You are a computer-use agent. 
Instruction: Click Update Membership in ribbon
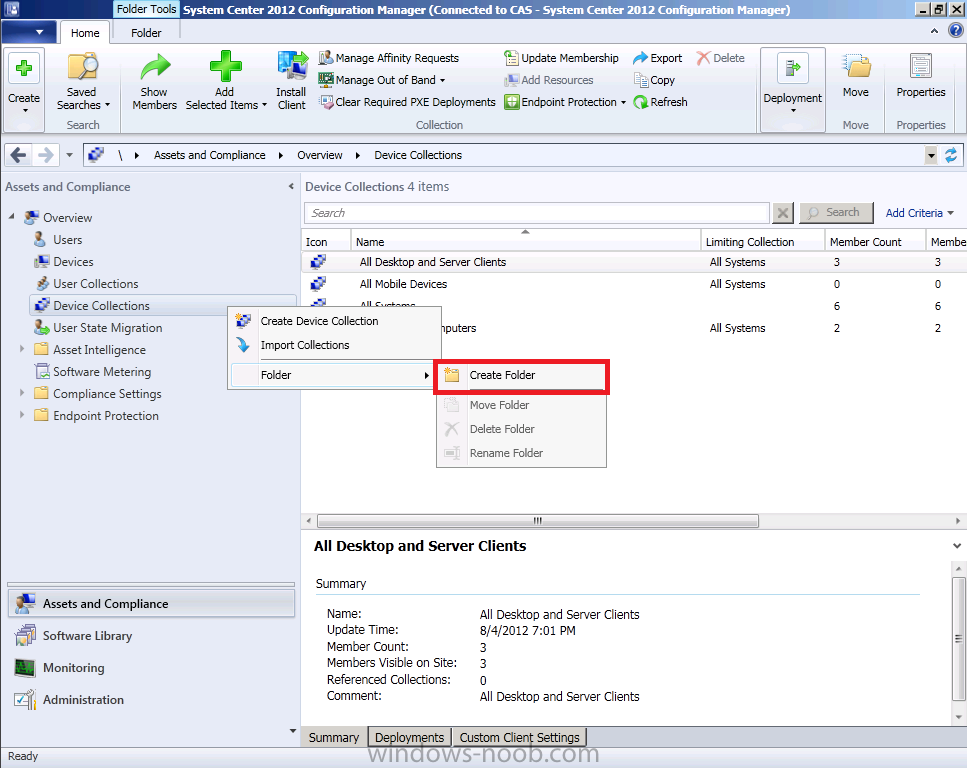pos(561,58)
